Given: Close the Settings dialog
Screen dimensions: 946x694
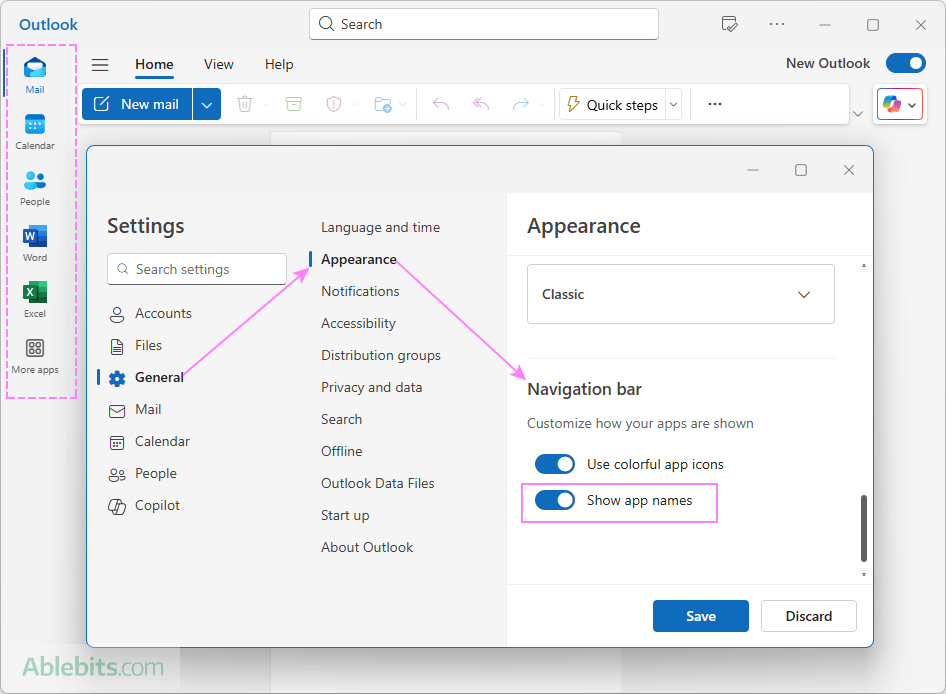Looking at the screenshot, I should tap(849, 170).
